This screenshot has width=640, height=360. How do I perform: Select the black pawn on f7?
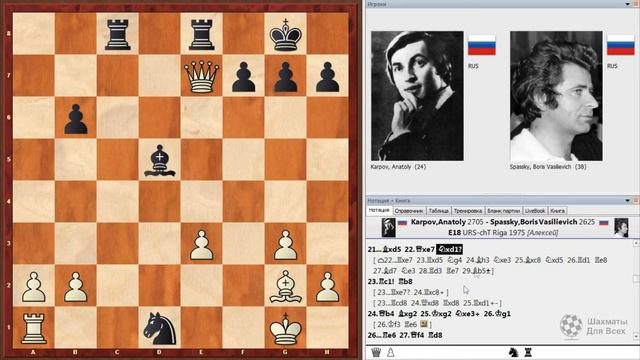click(x=244, y=77)
